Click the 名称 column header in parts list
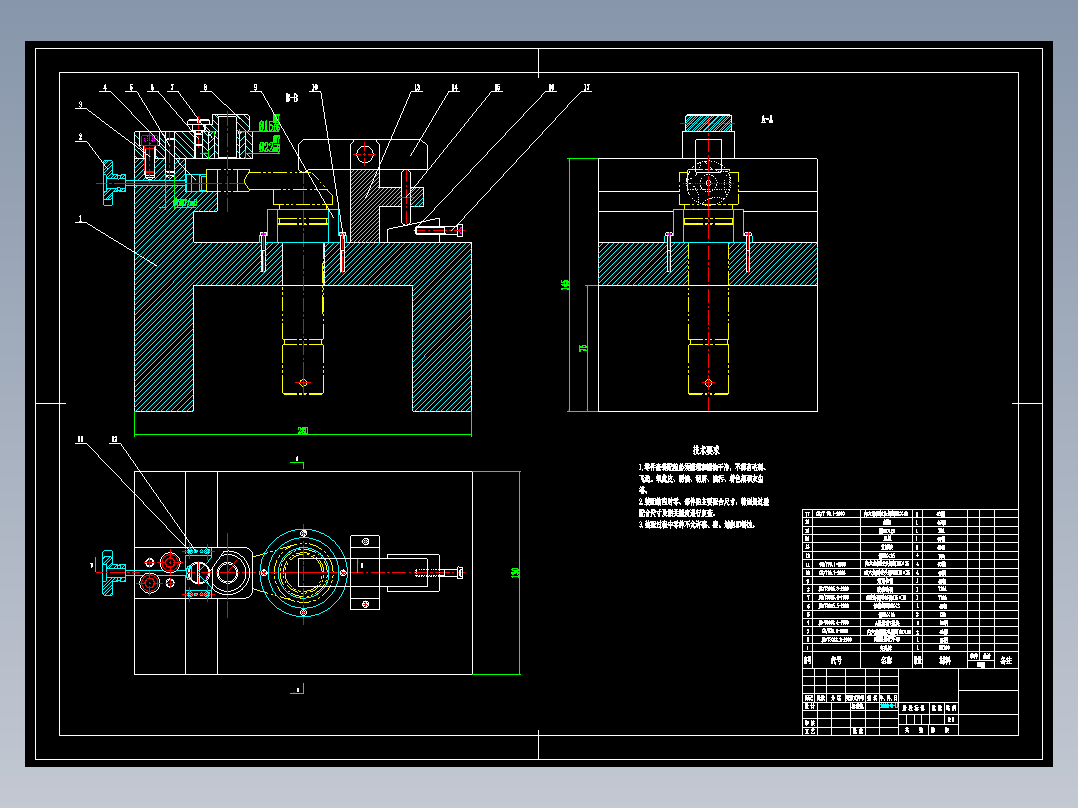1078x808 pixels. tap(886, 660)
